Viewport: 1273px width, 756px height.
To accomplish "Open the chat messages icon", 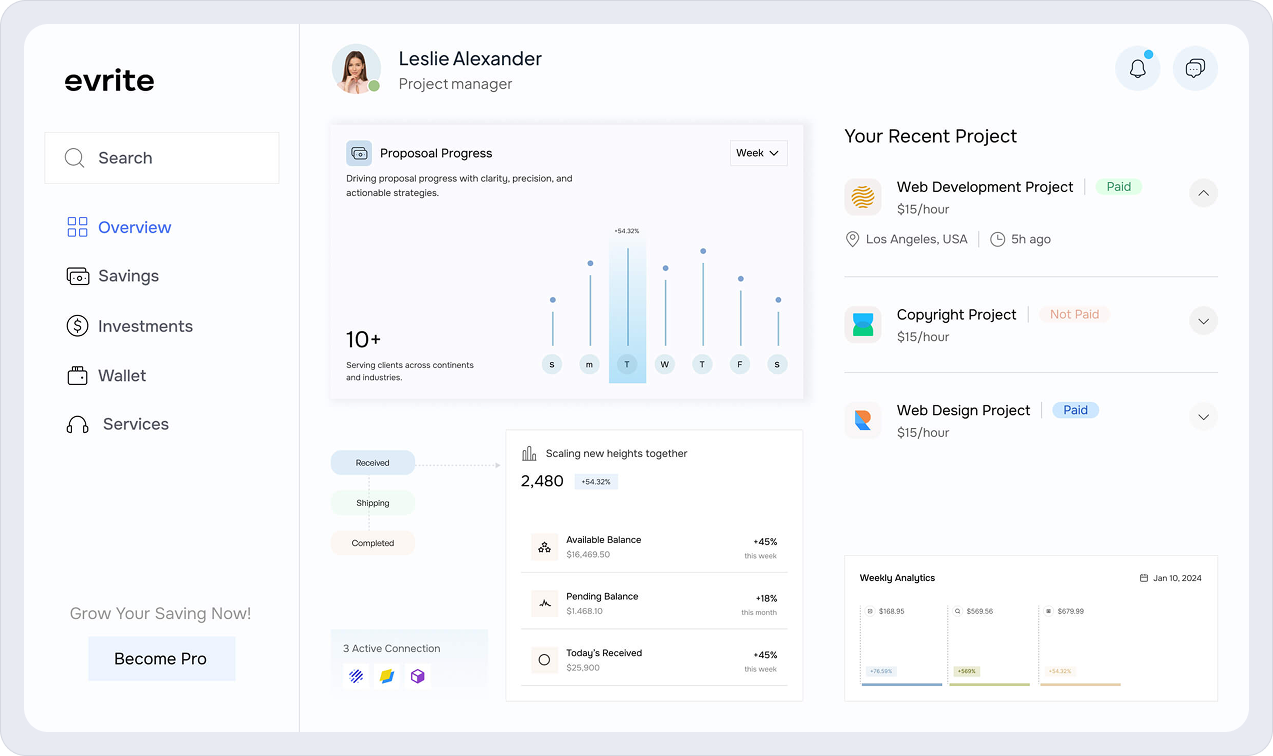I will tap(1194, 69).
